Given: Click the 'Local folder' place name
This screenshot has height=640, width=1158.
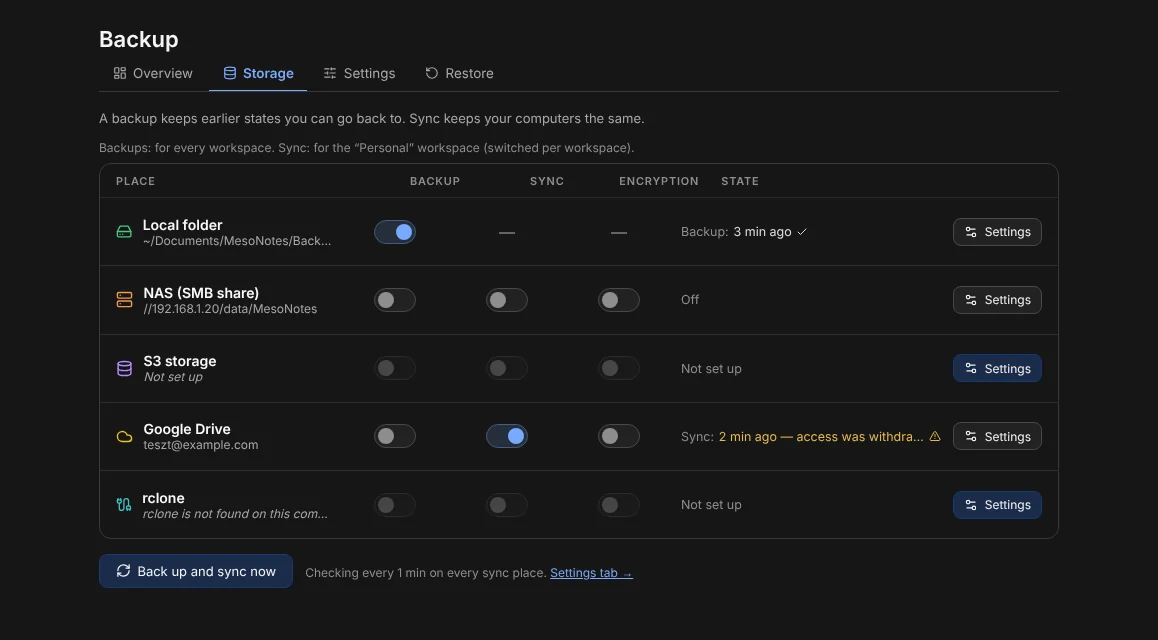Looking at the screenshot, I should [182, 225].
